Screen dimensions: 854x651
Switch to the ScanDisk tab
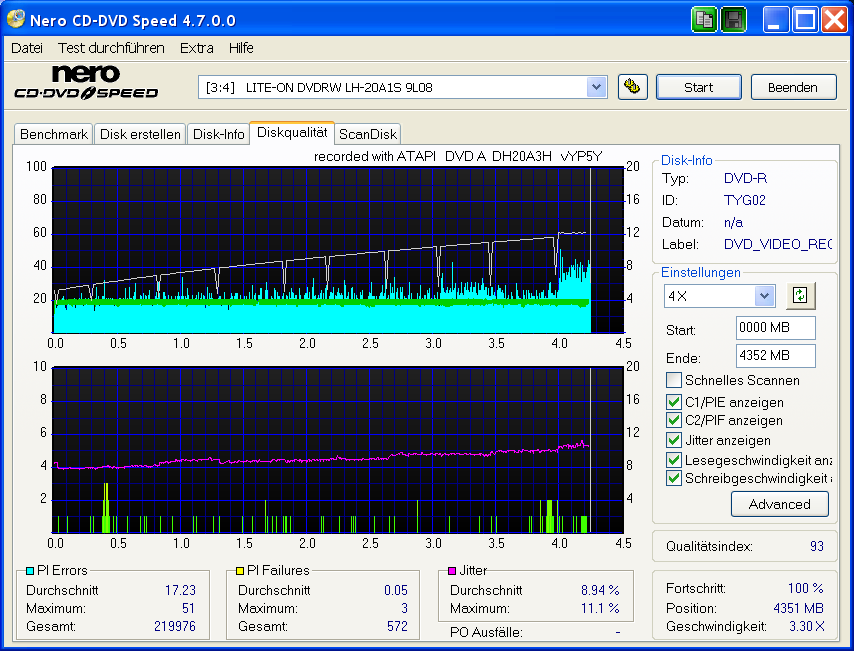[x=367, y=133]
